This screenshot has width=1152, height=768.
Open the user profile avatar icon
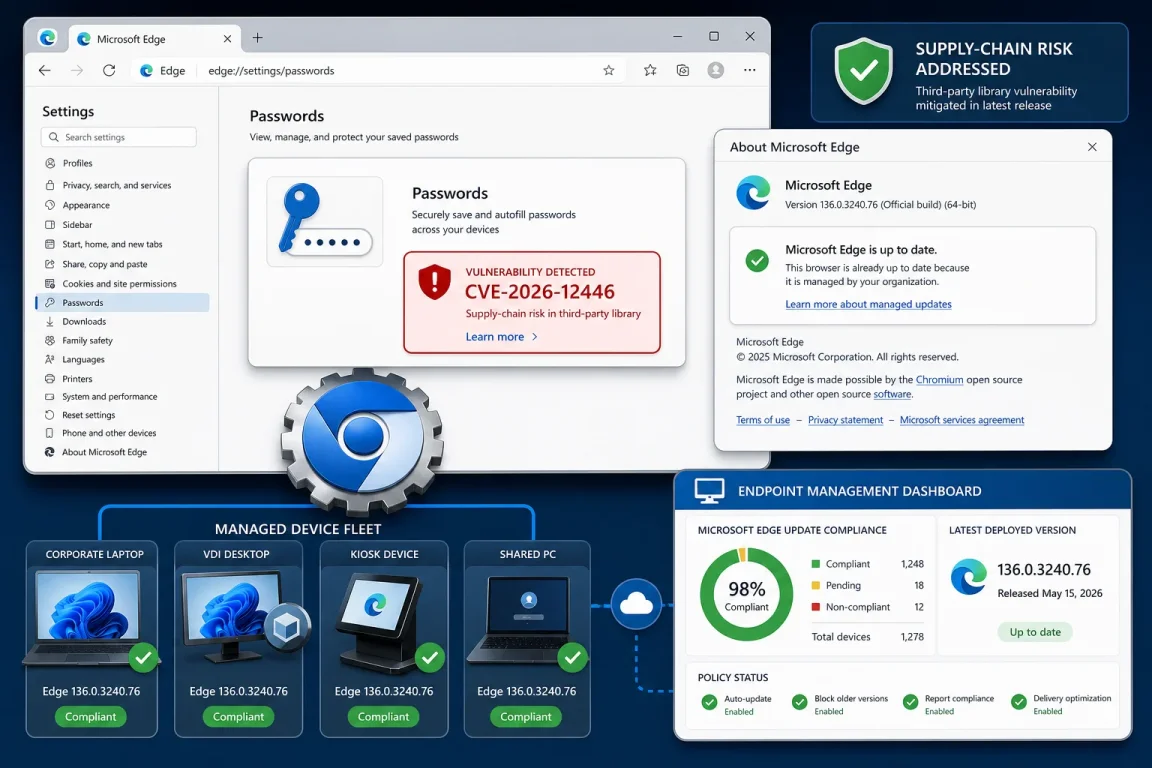(716, 71)
